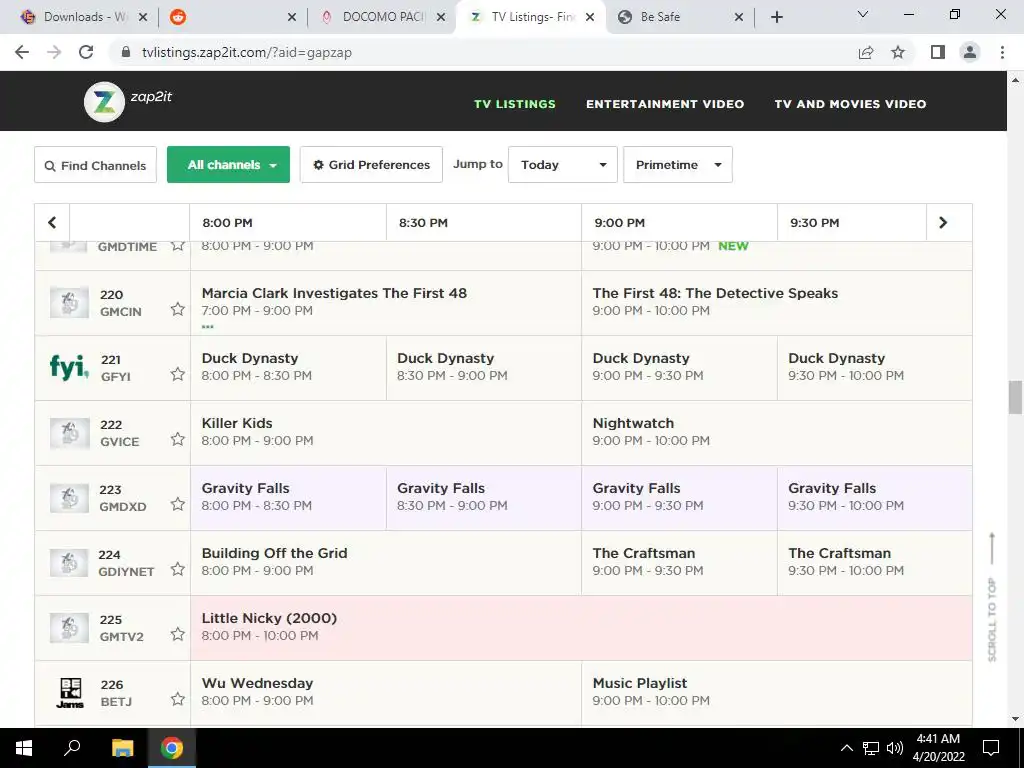
Task: Go to earlier times with left arrow
Action: [x=52, y=223]
